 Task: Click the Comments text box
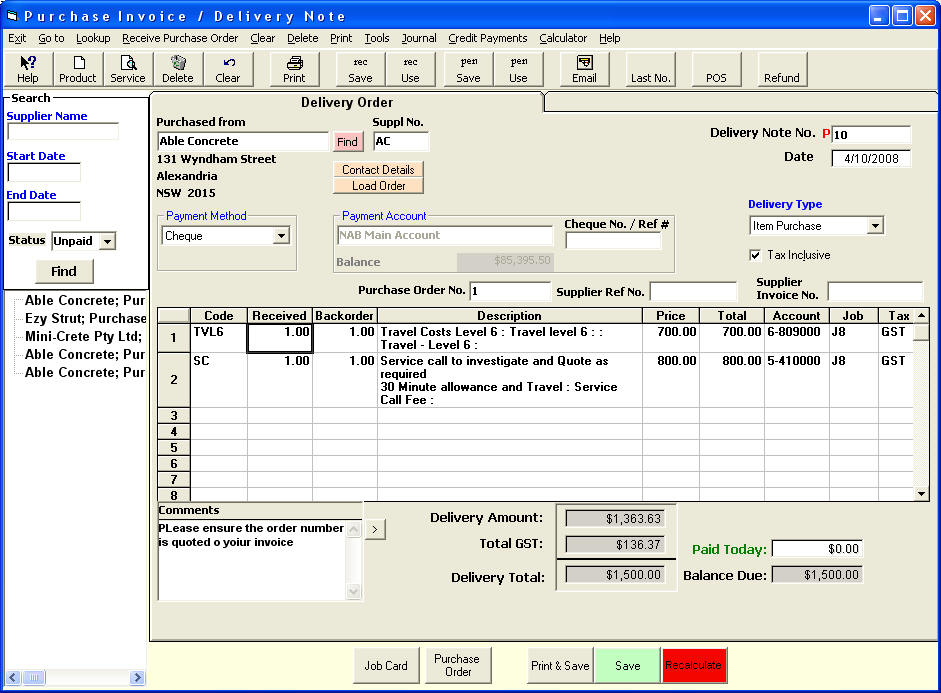tap(253, 560)
